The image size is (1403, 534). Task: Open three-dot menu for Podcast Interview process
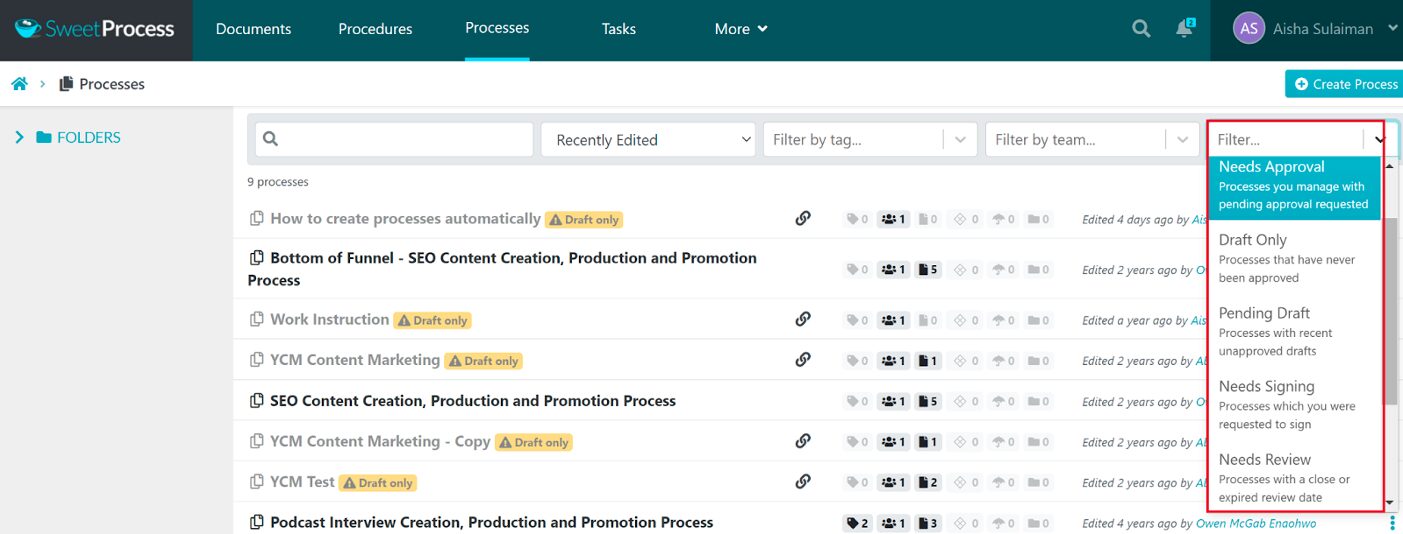point(1392,522)
